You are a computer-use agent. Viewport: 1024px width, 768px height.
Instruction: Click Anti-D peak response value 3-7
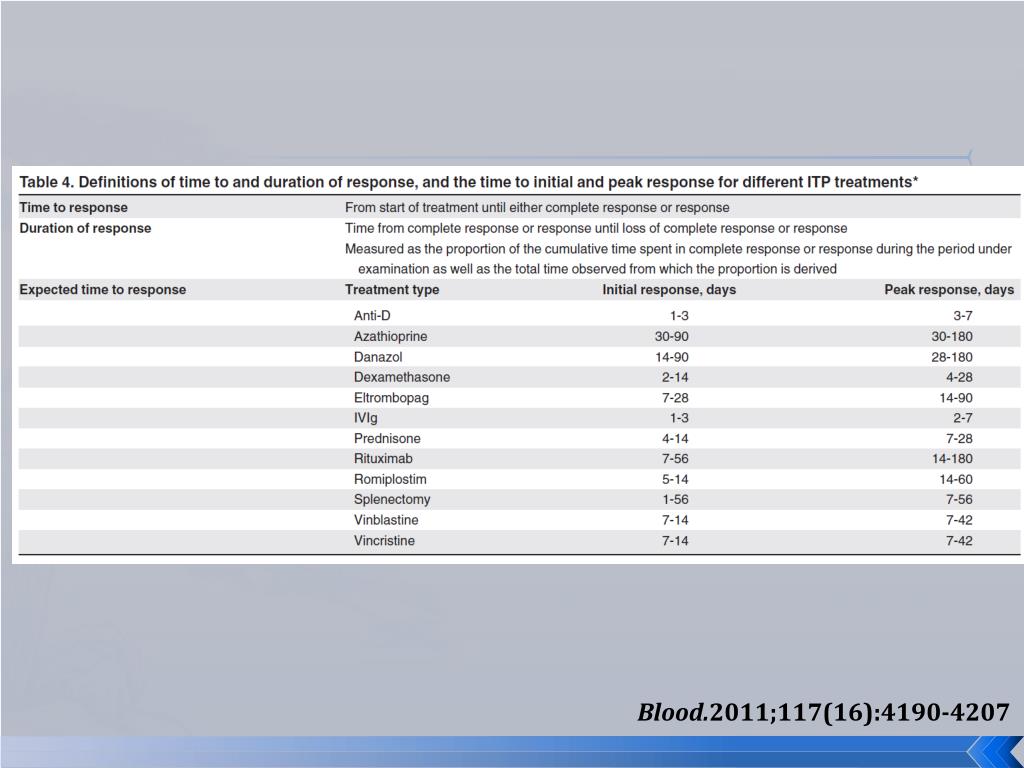coord(963,315)
